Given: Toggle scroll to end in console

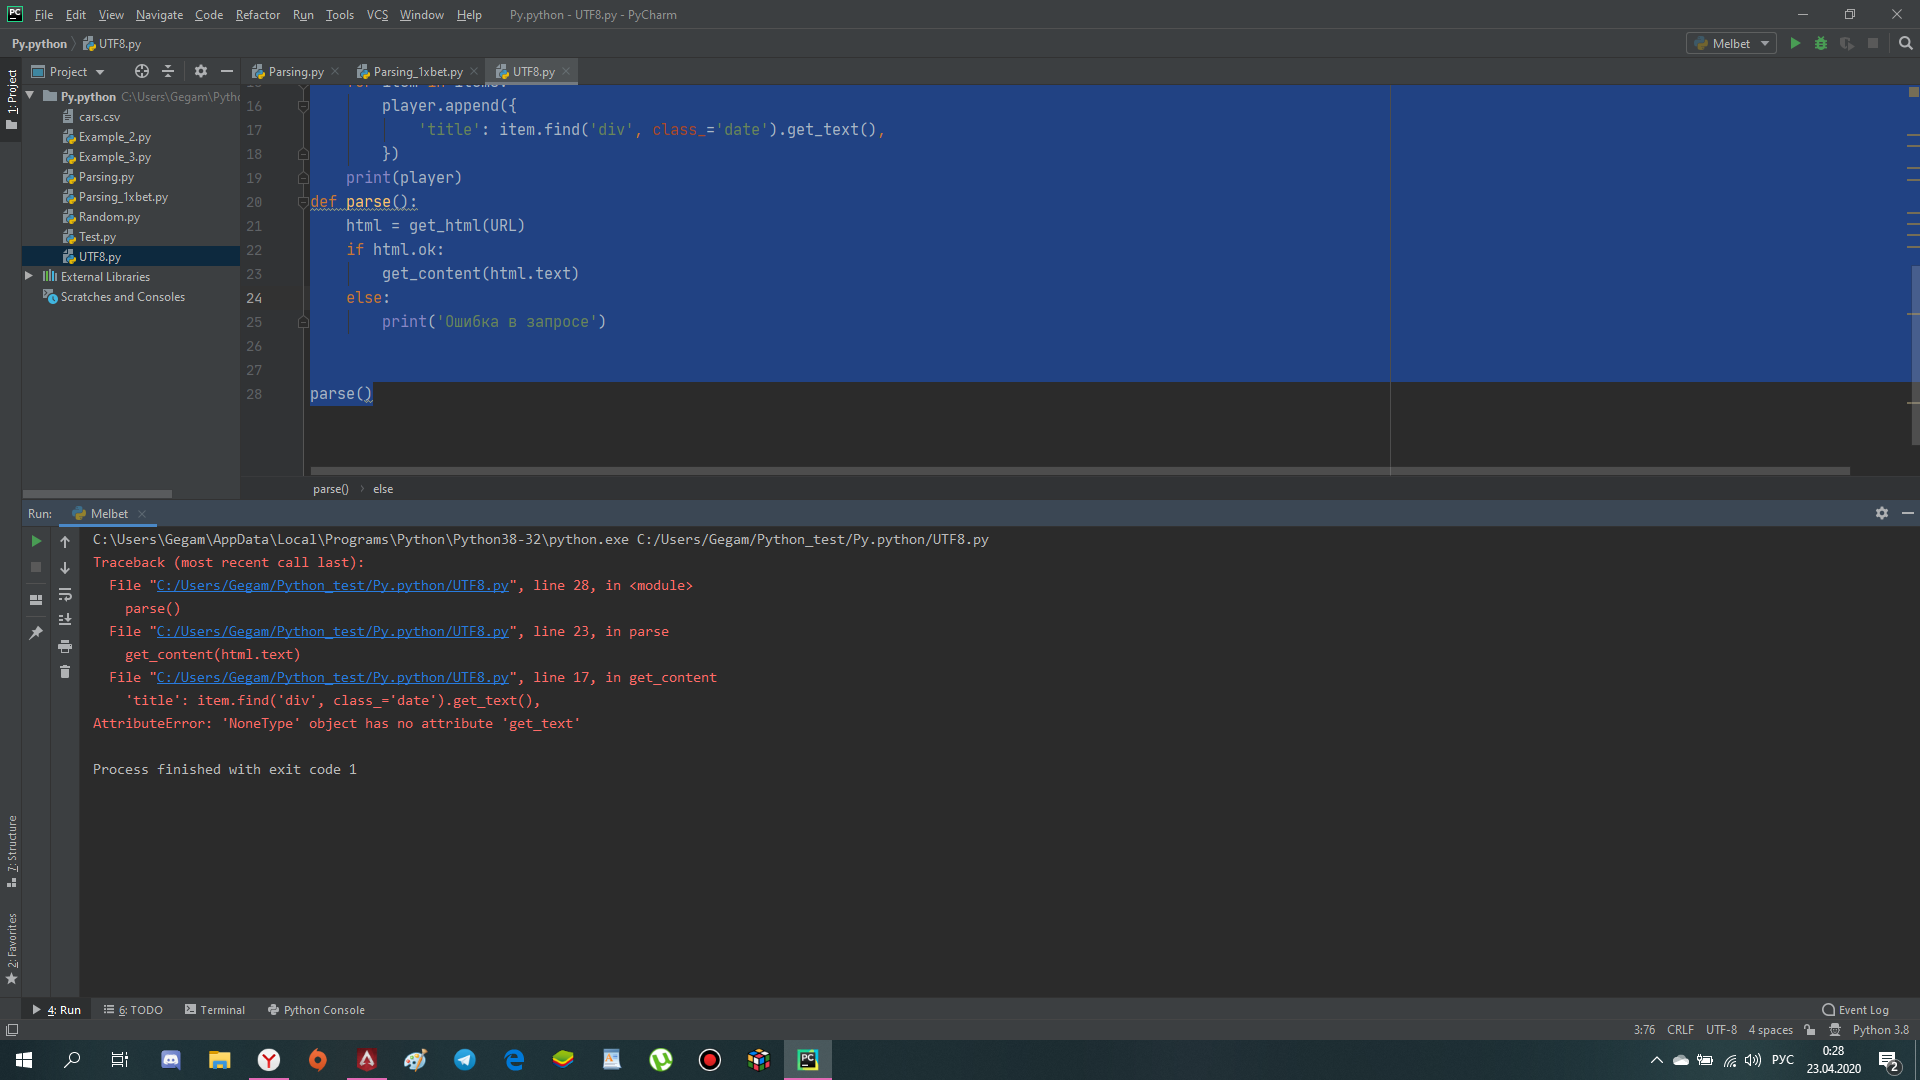Looking at the screenshot, I should [65, 620].
